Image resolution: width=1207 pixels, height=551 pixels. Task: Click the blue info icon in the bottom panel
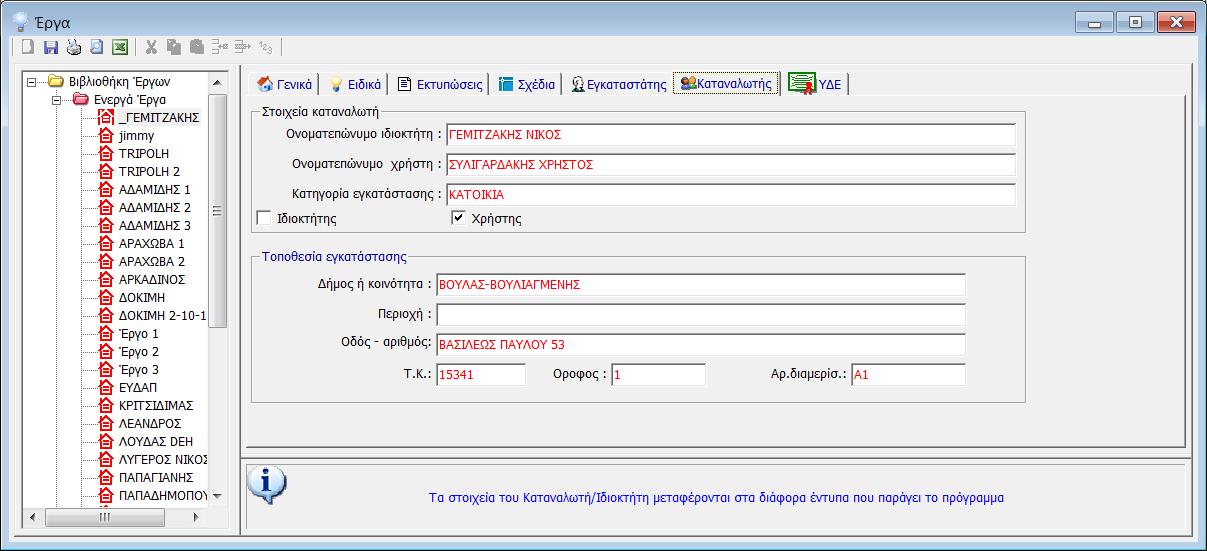266,484
